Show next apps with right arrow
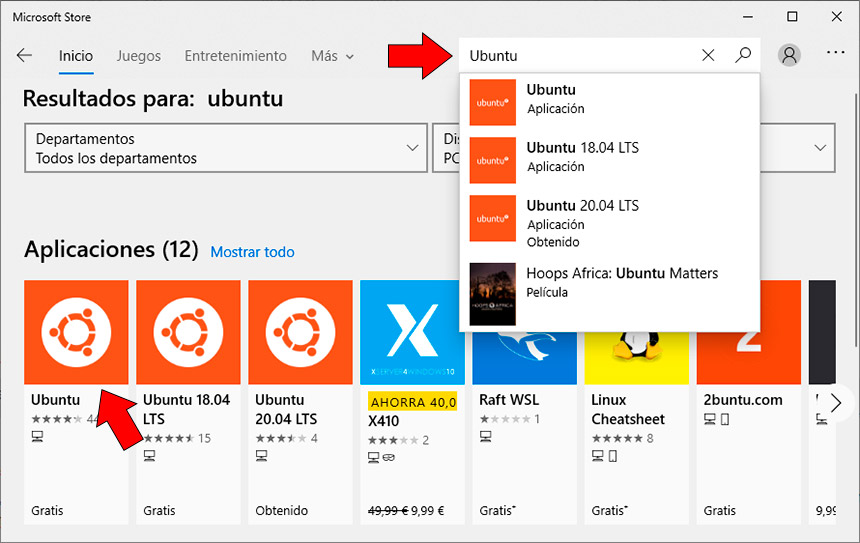This screenshot has width=860, height=543. [835, 403]
